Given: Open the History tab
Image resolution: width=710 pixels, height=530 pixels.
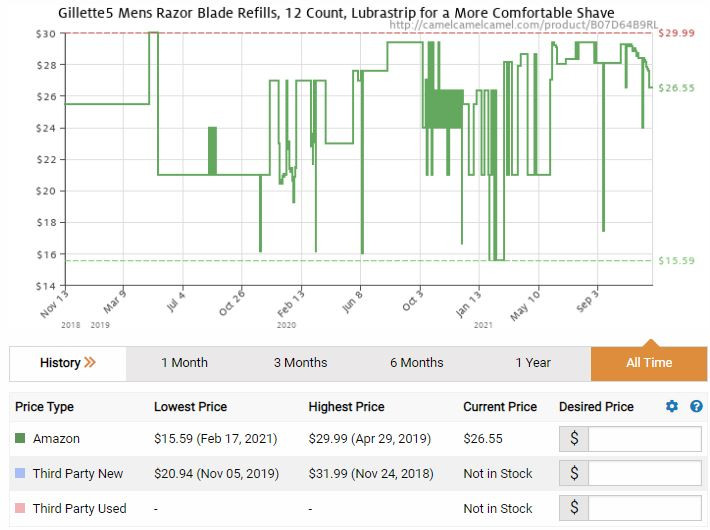Looking at the screenshot, I should point(68,363).
